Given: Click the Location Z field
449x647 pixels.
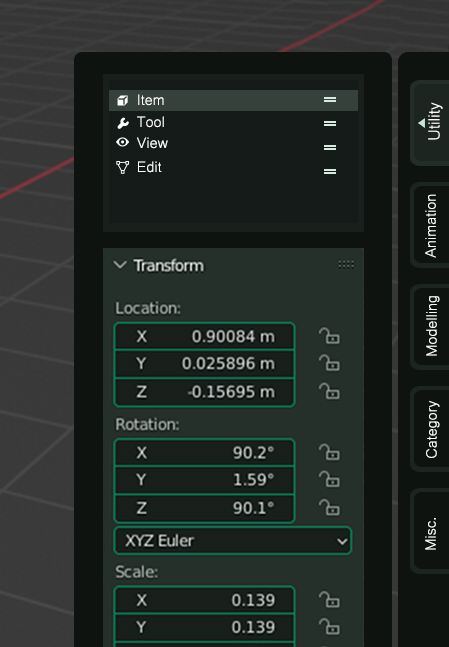Looking at the screenshot, I should click(x=204, y=392).
